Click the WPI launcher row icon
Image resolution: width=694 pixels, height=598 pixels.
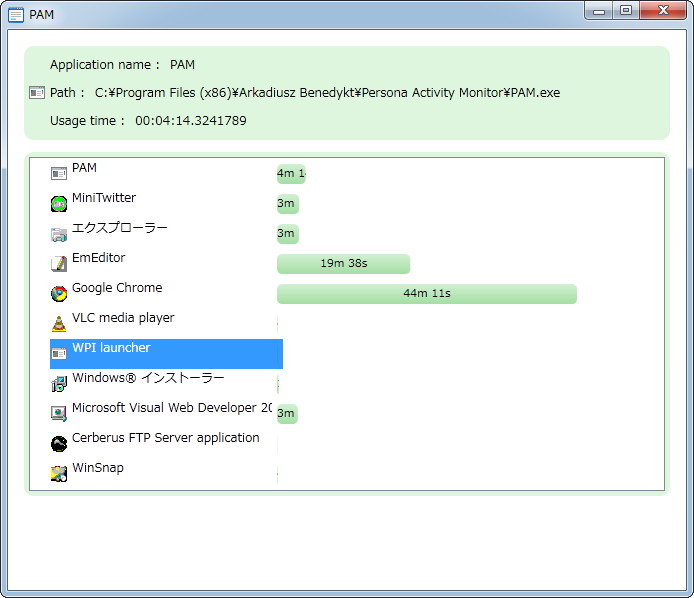[x=59, y=354]
